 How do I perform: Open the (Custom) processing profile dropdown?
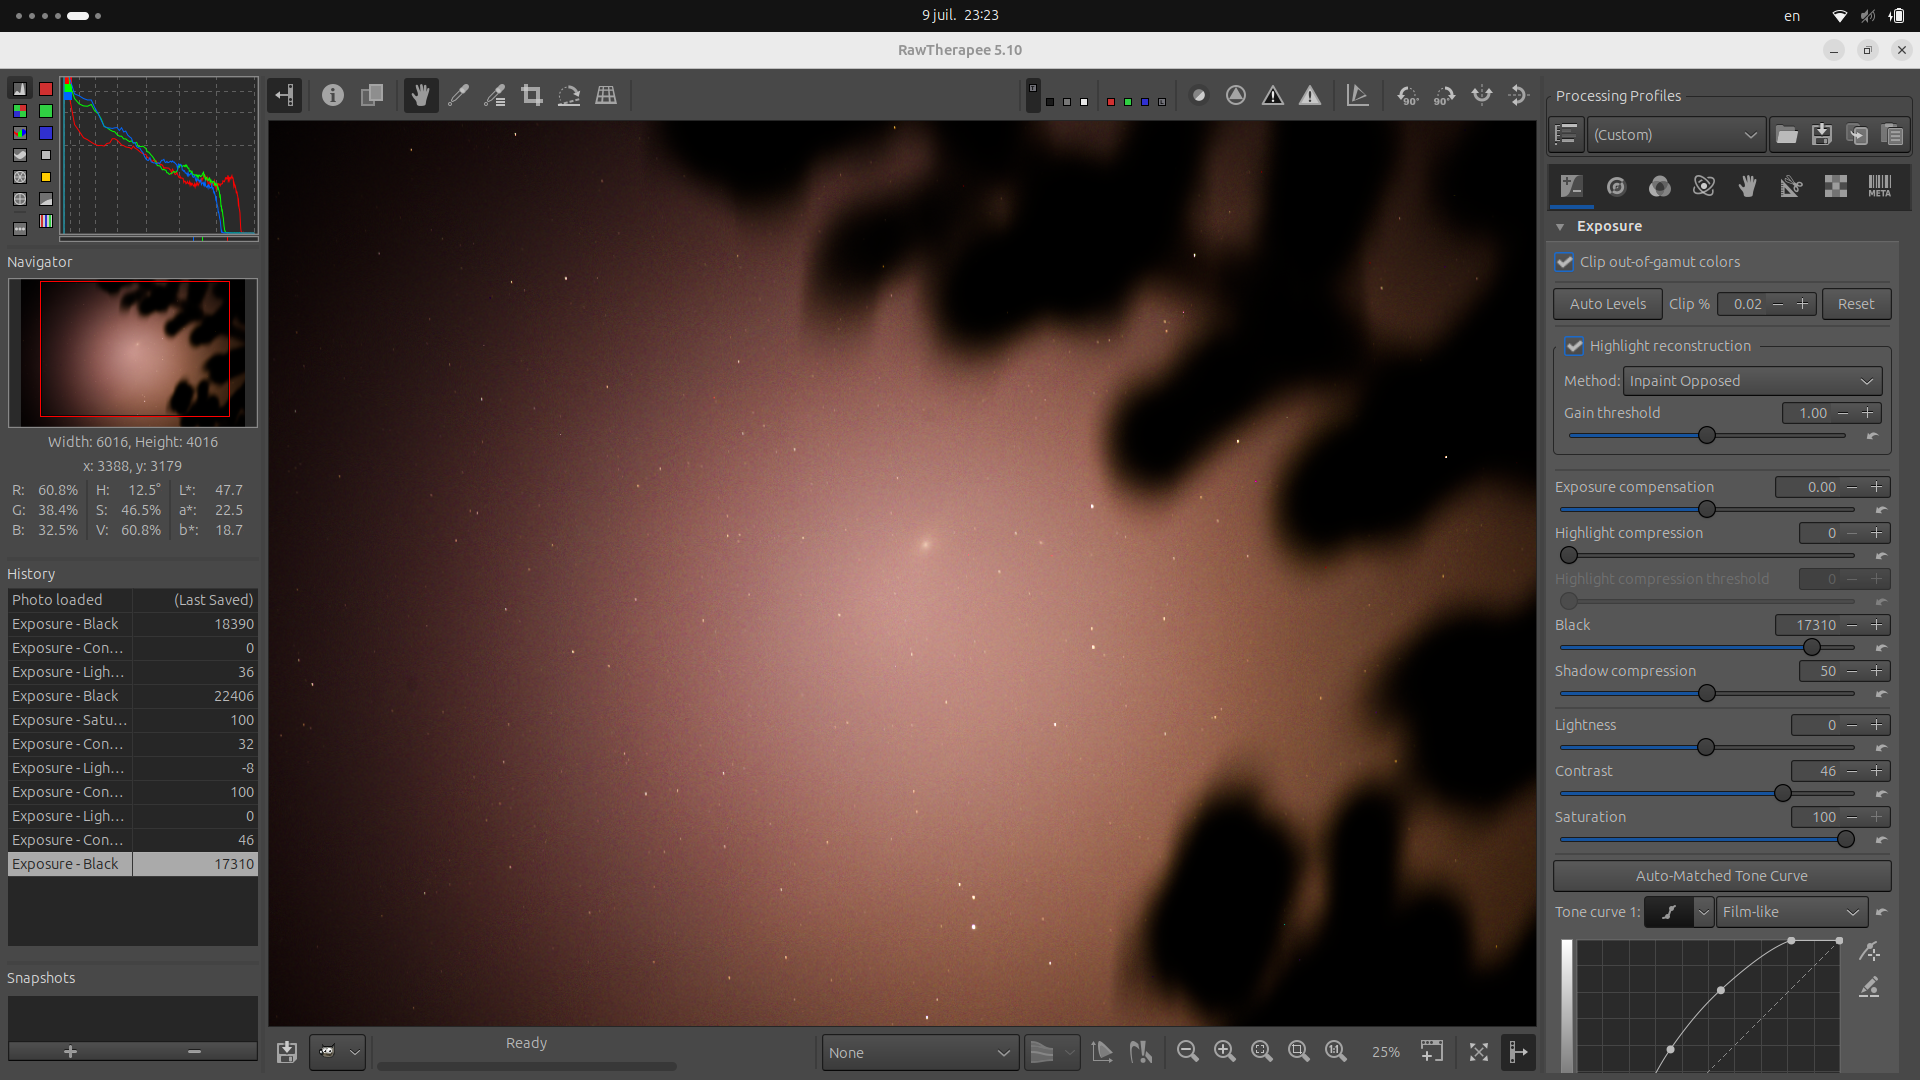[1675, 135]
